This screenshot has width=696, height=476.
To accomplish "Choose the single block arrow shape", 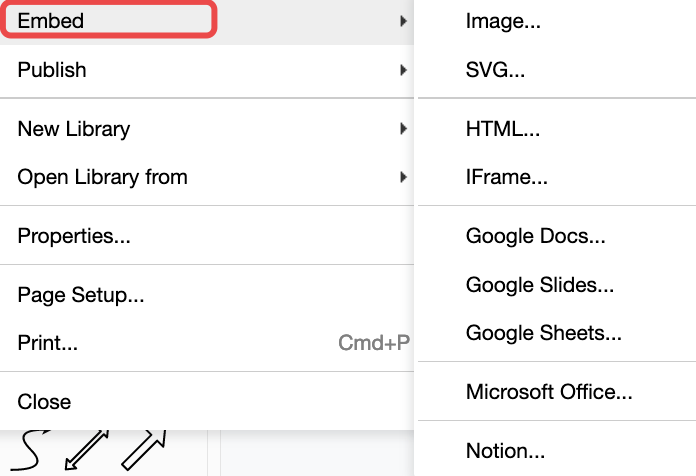I will (143, 451).
